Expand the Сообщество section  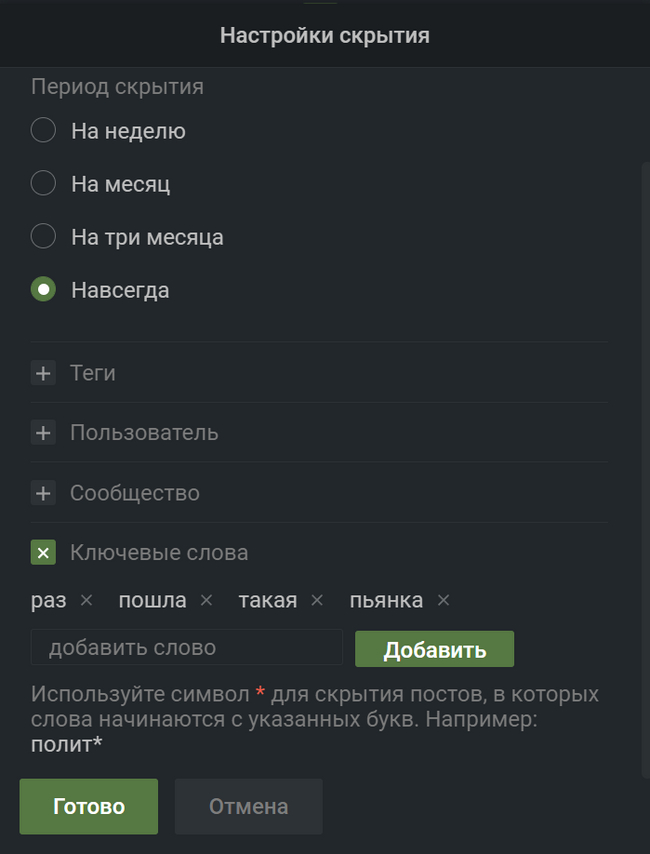click(135, 493)
